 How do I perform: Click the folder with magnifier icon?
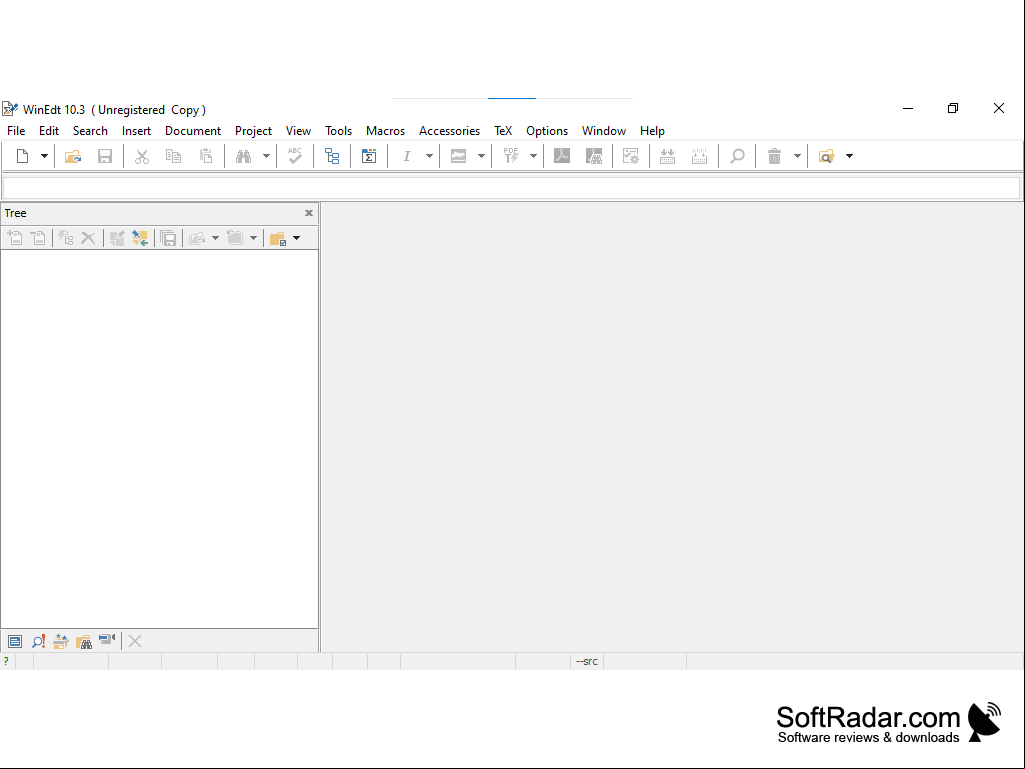(826, 156)
